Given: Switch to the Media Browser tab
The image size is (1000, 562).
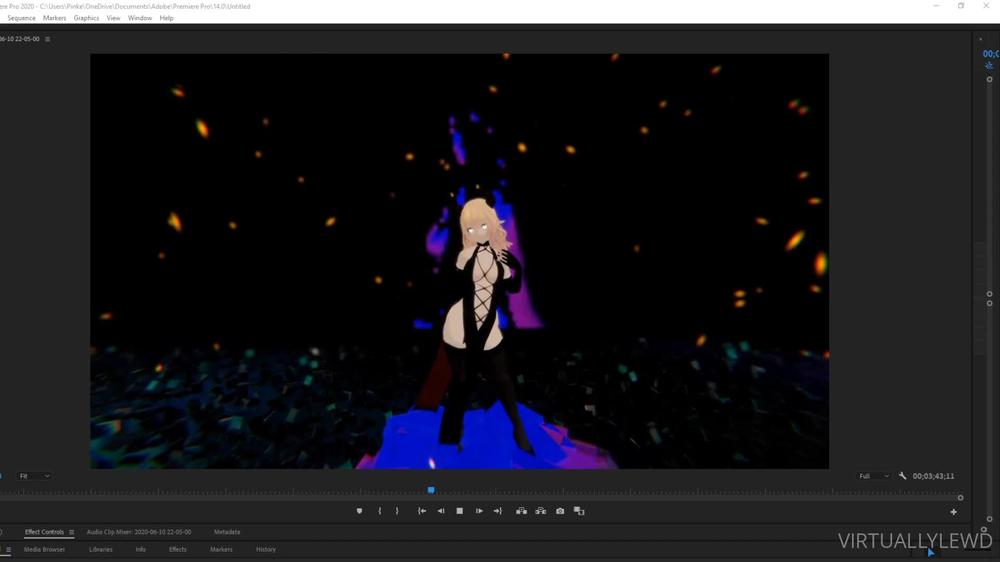Looking at the screenshot, I should [44, 549].
